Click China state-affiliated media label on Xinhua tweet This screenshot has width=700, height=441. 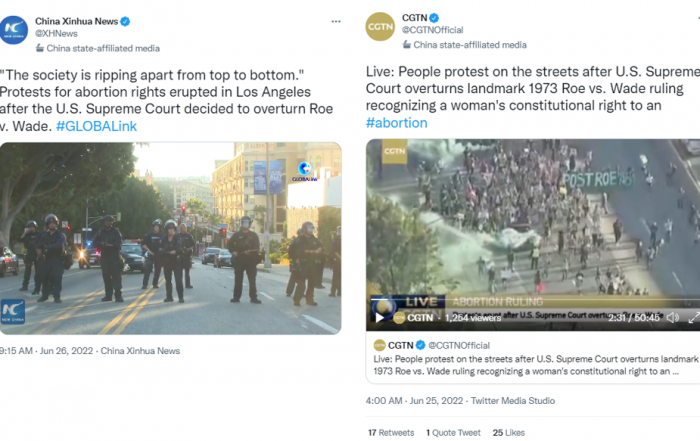coord(98,48)
